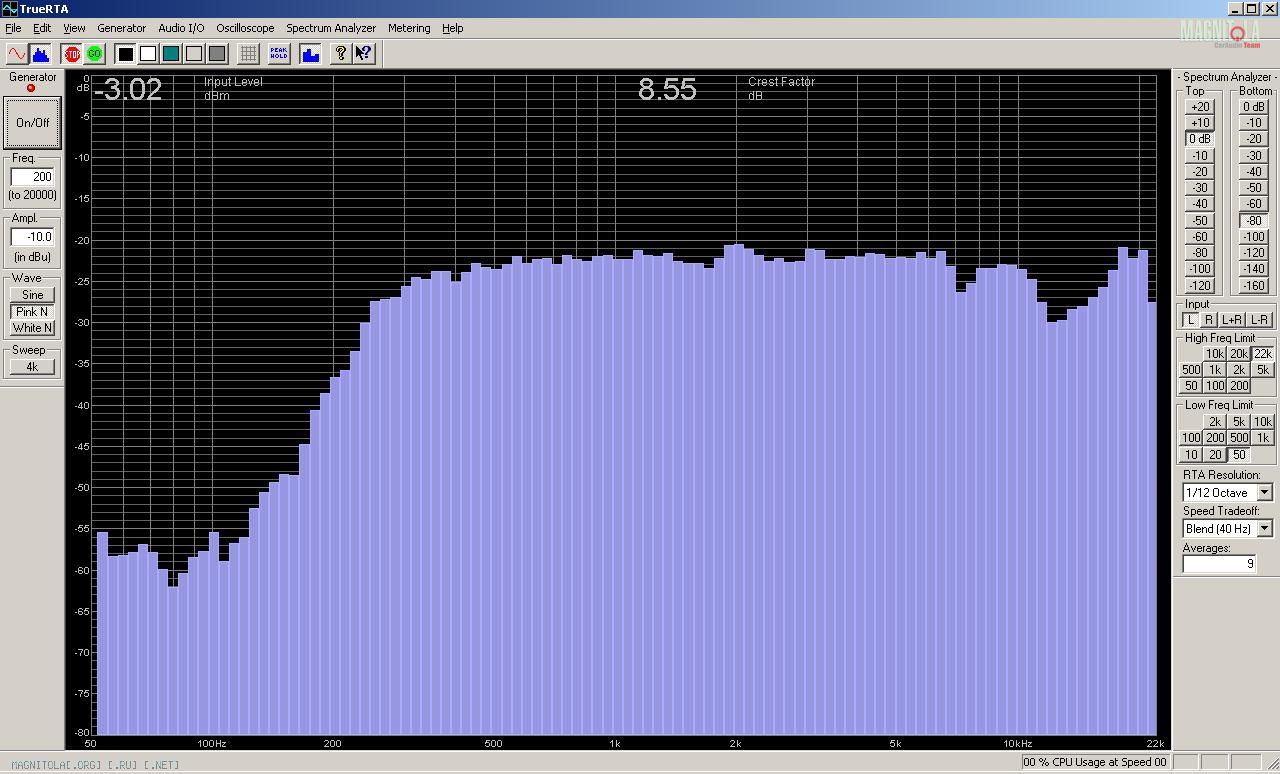This screenshot has width=1280, height=774.
Task: Click the Ampl. input field
Action: coord(32,237)
